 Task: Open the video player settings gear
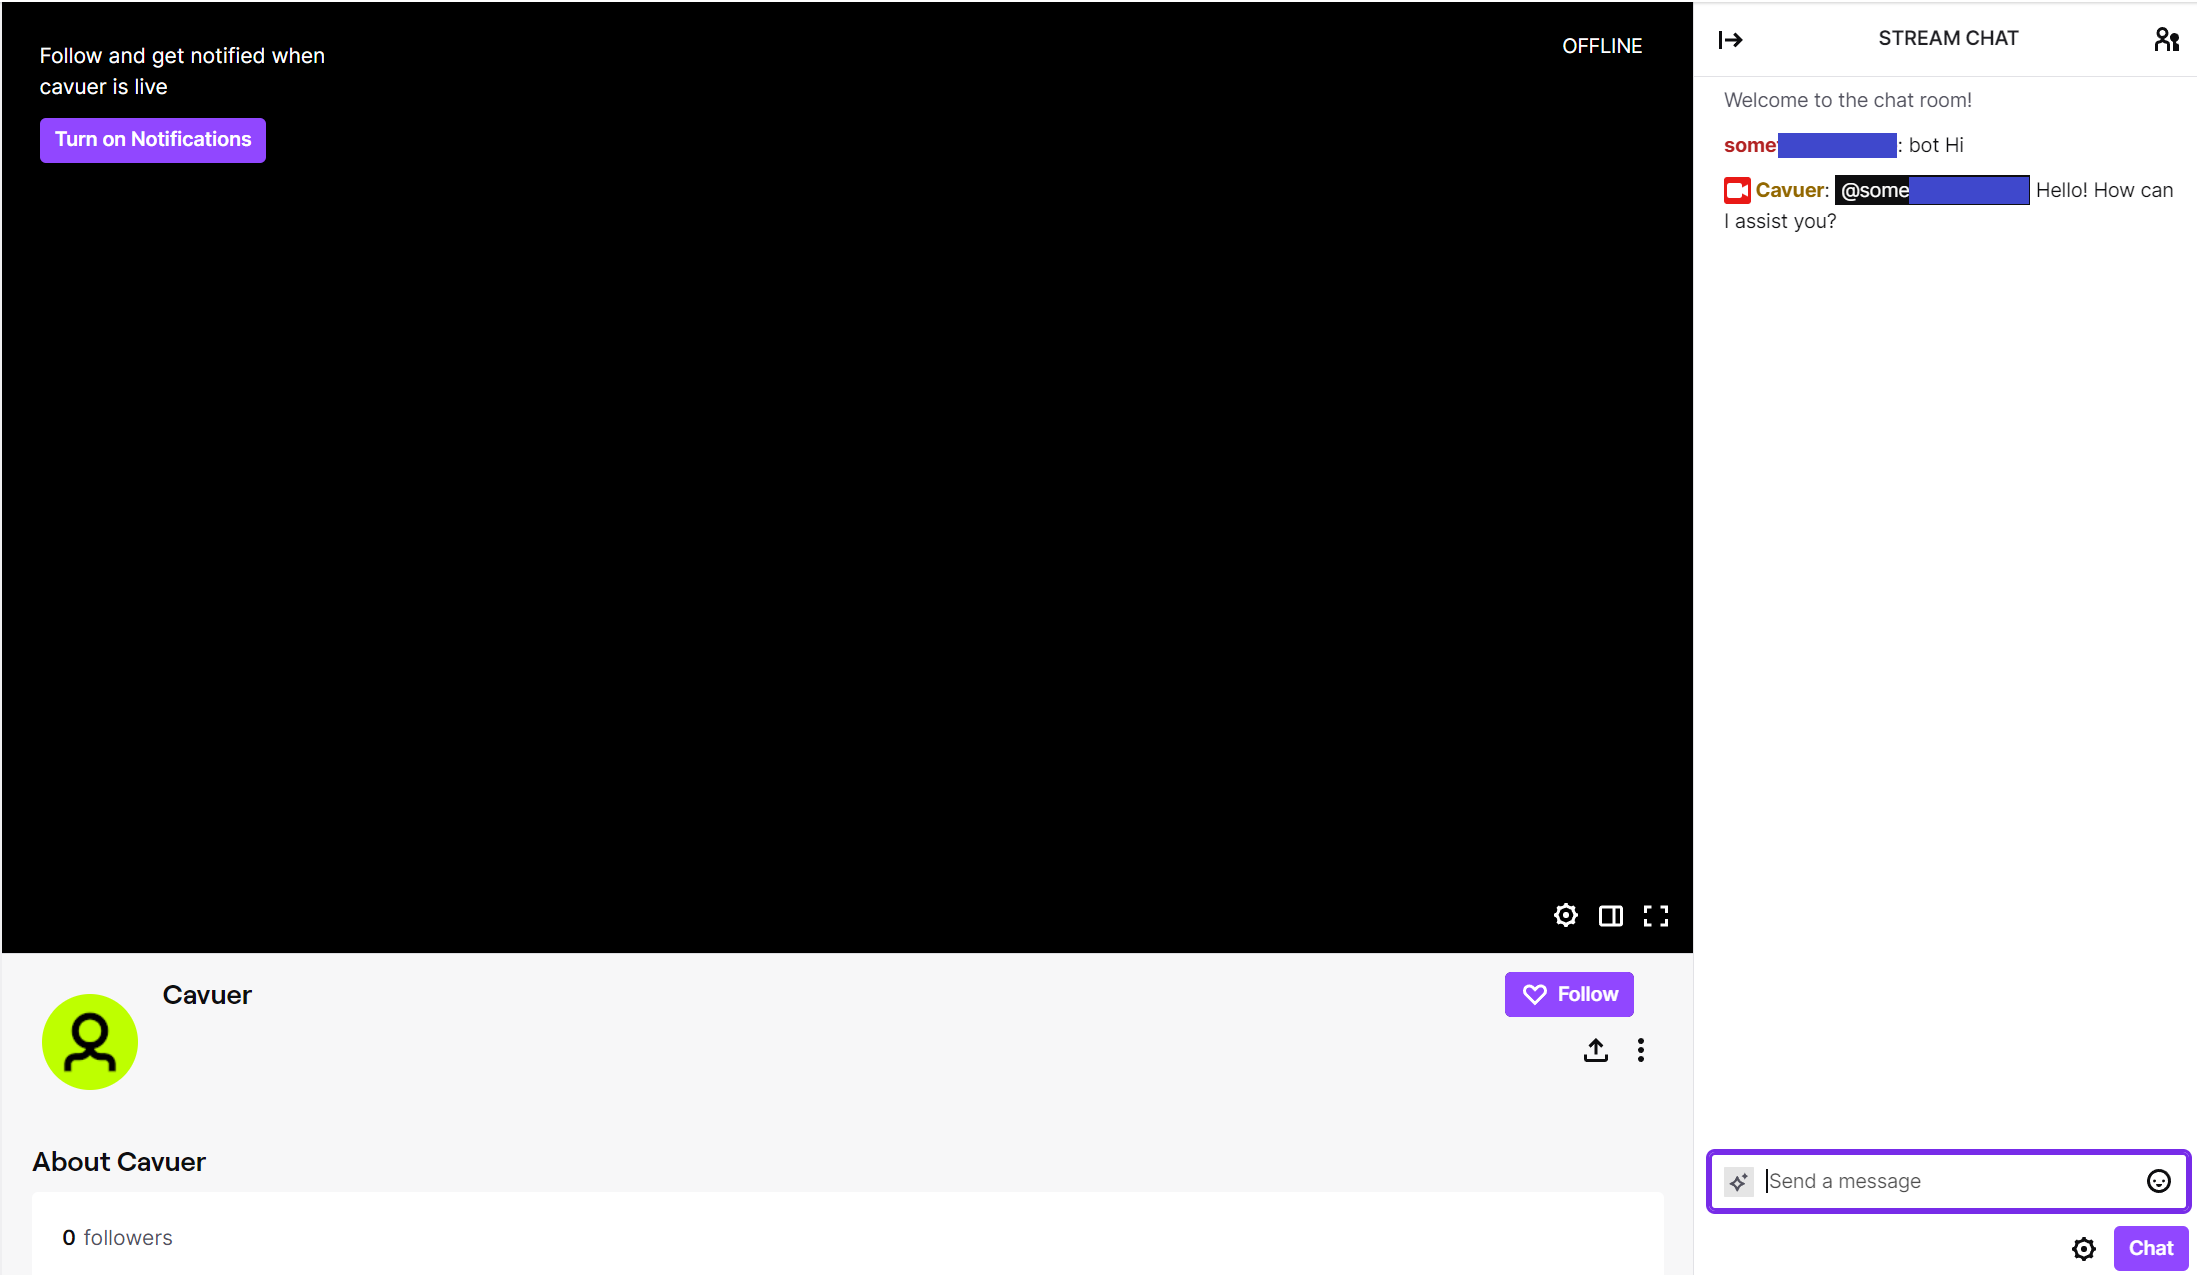(x=1565, y=915)
